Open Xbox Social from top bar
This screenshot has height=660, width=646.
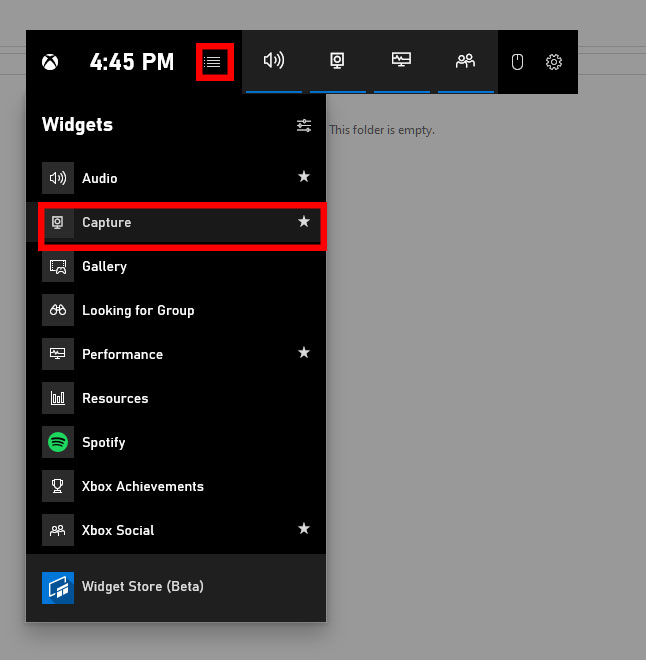(x=465, y=61)
